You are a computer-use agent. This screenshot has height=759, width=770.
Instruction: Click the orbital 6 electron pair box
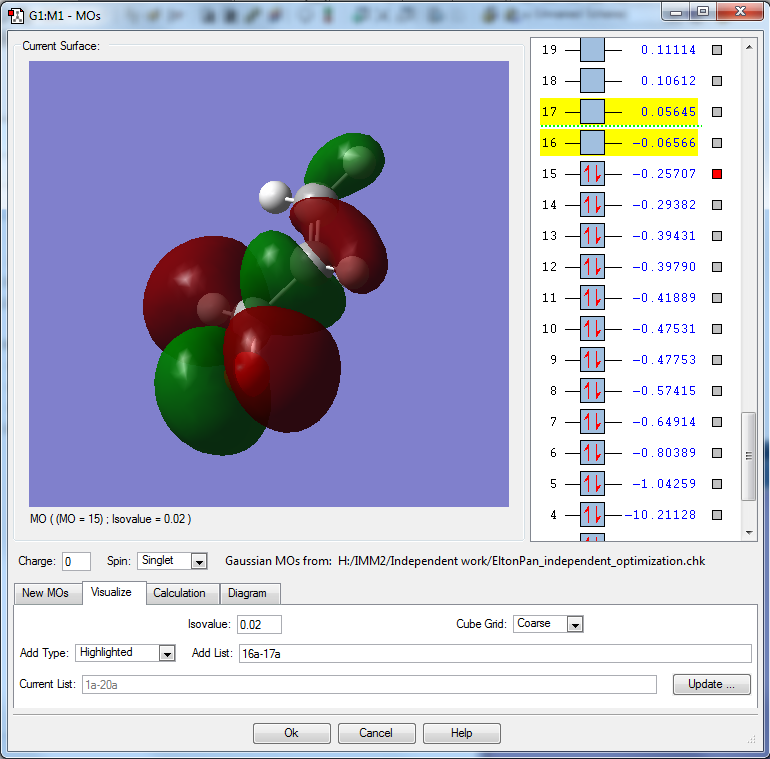tap(592, 453)
